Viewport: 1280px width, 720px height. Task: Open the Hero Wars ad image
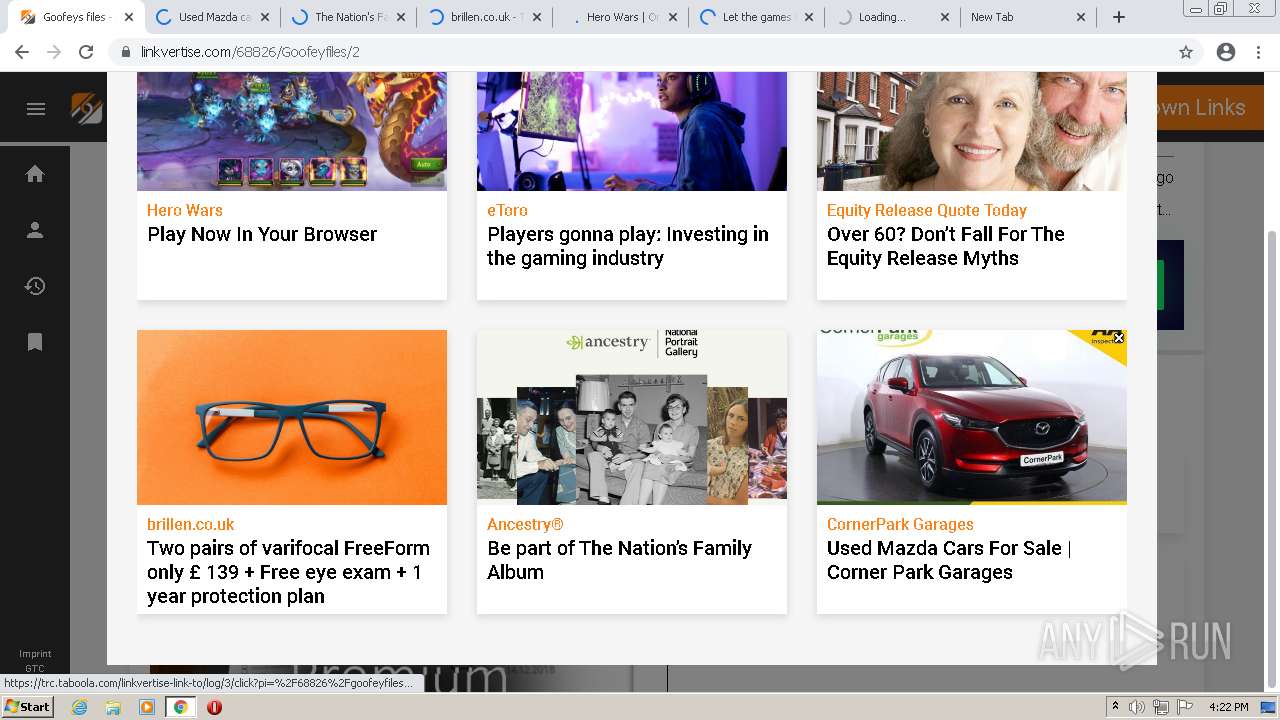pos(292,131)
